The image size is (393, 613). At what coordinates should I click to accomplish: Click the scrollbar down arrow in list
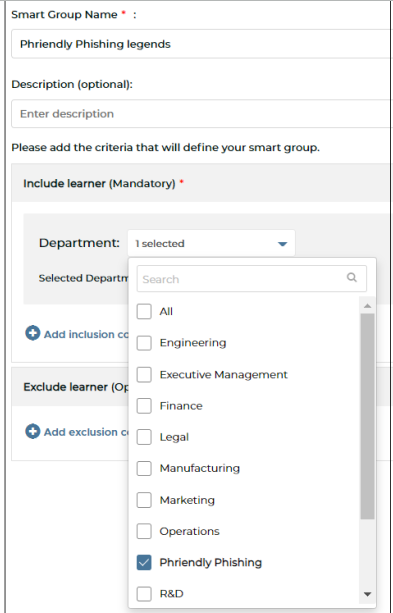point(367,594)
